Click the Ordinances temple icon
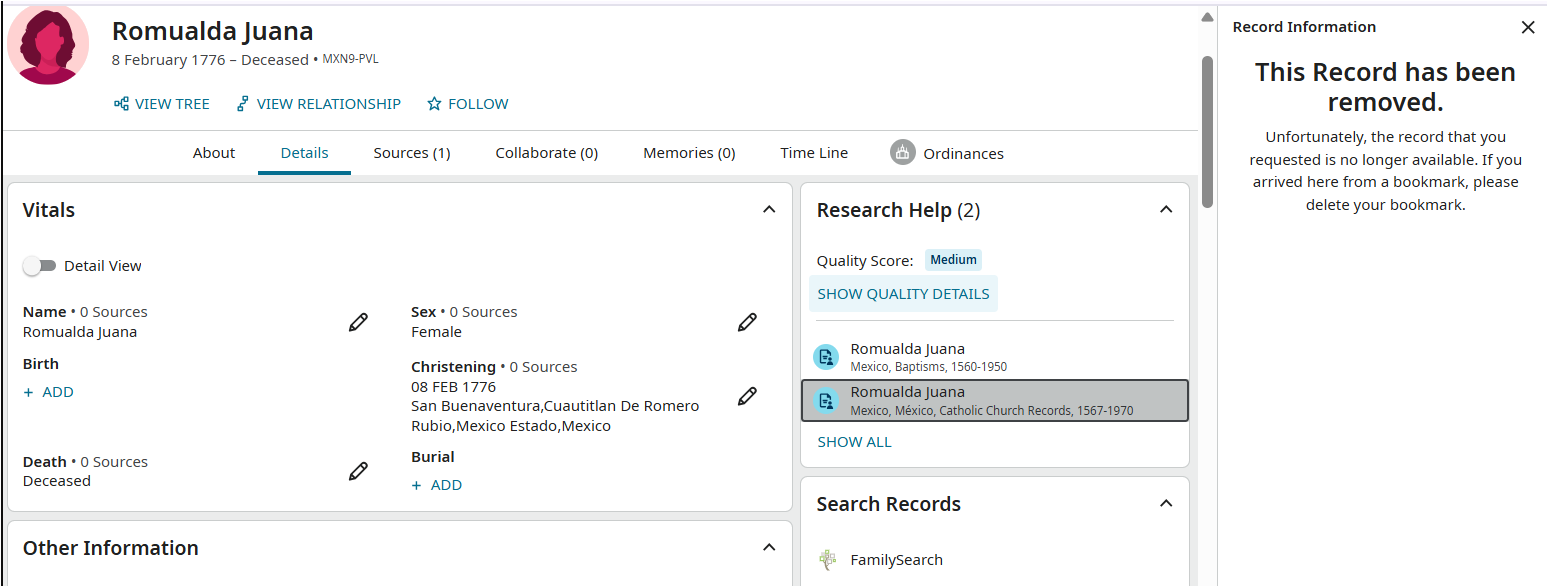The width and height of the screenshot is (1548, 587). [x=903, y=153]
